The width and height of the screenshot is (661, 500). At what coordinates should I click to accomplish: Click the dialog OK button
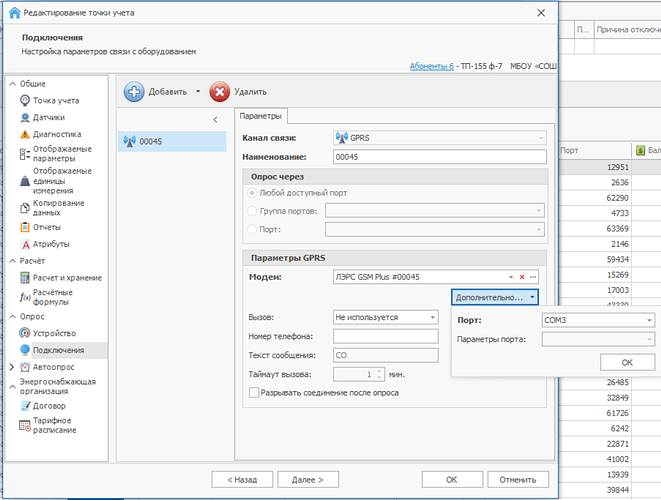(452, 479)
